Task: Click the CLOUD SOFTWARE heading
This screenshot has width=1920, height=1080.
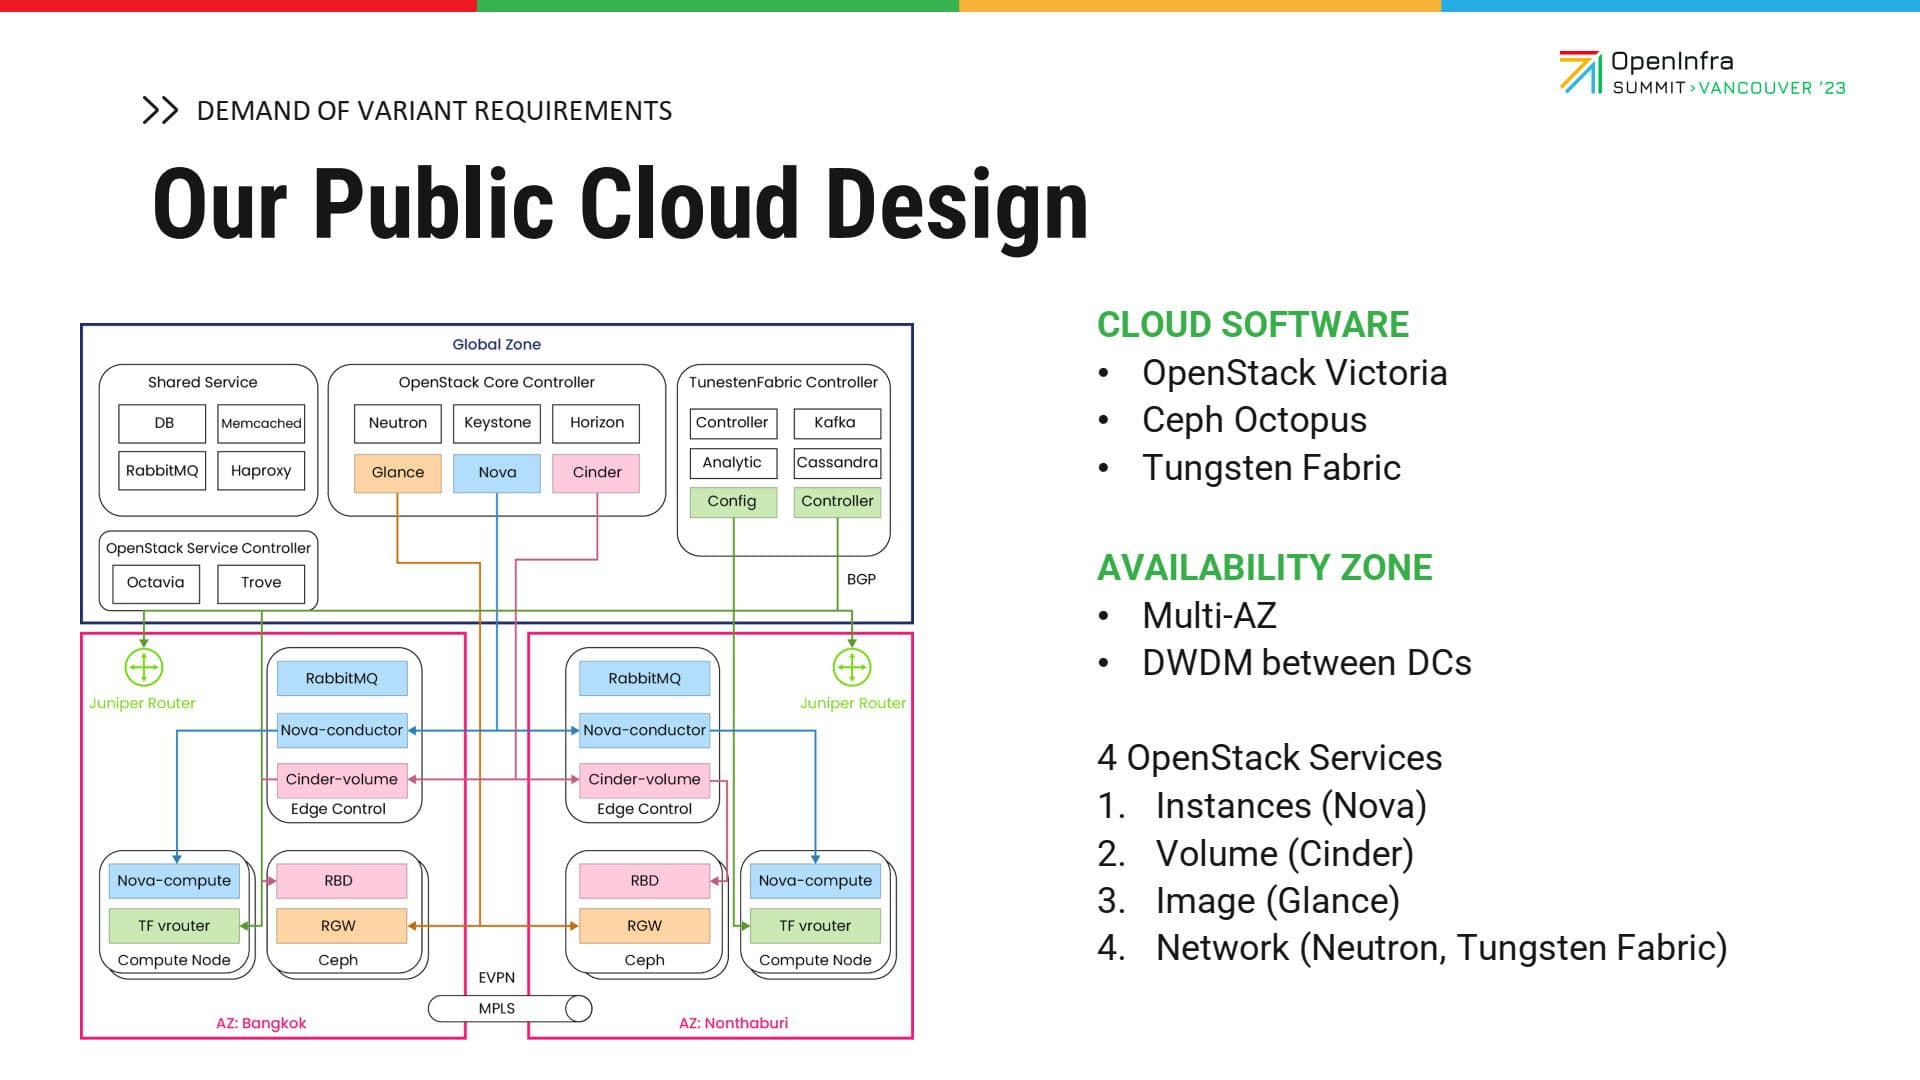Action: click(1253, 325)
